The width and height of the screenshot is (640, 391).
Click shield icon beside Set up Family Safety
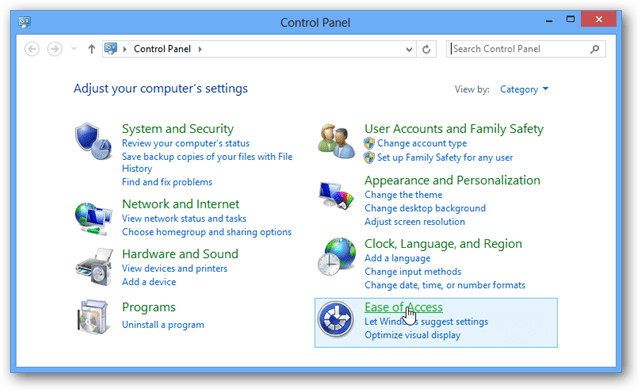tap(369, 158)
